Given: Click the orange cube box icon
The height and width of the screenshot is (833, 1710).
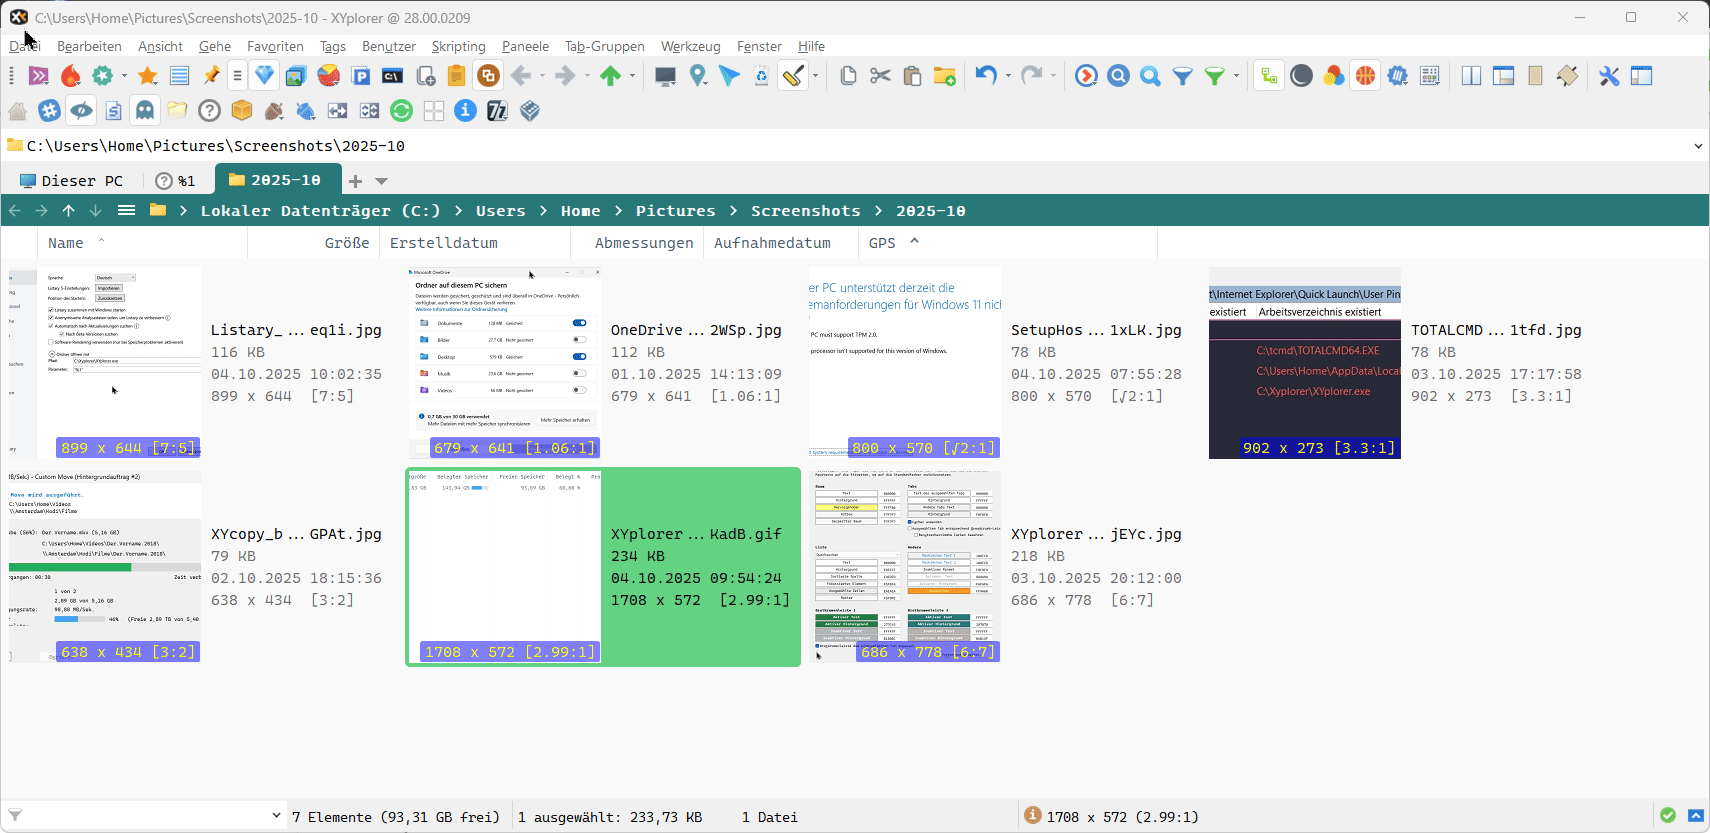Looking at the screenshot, I should click(241, 111).
